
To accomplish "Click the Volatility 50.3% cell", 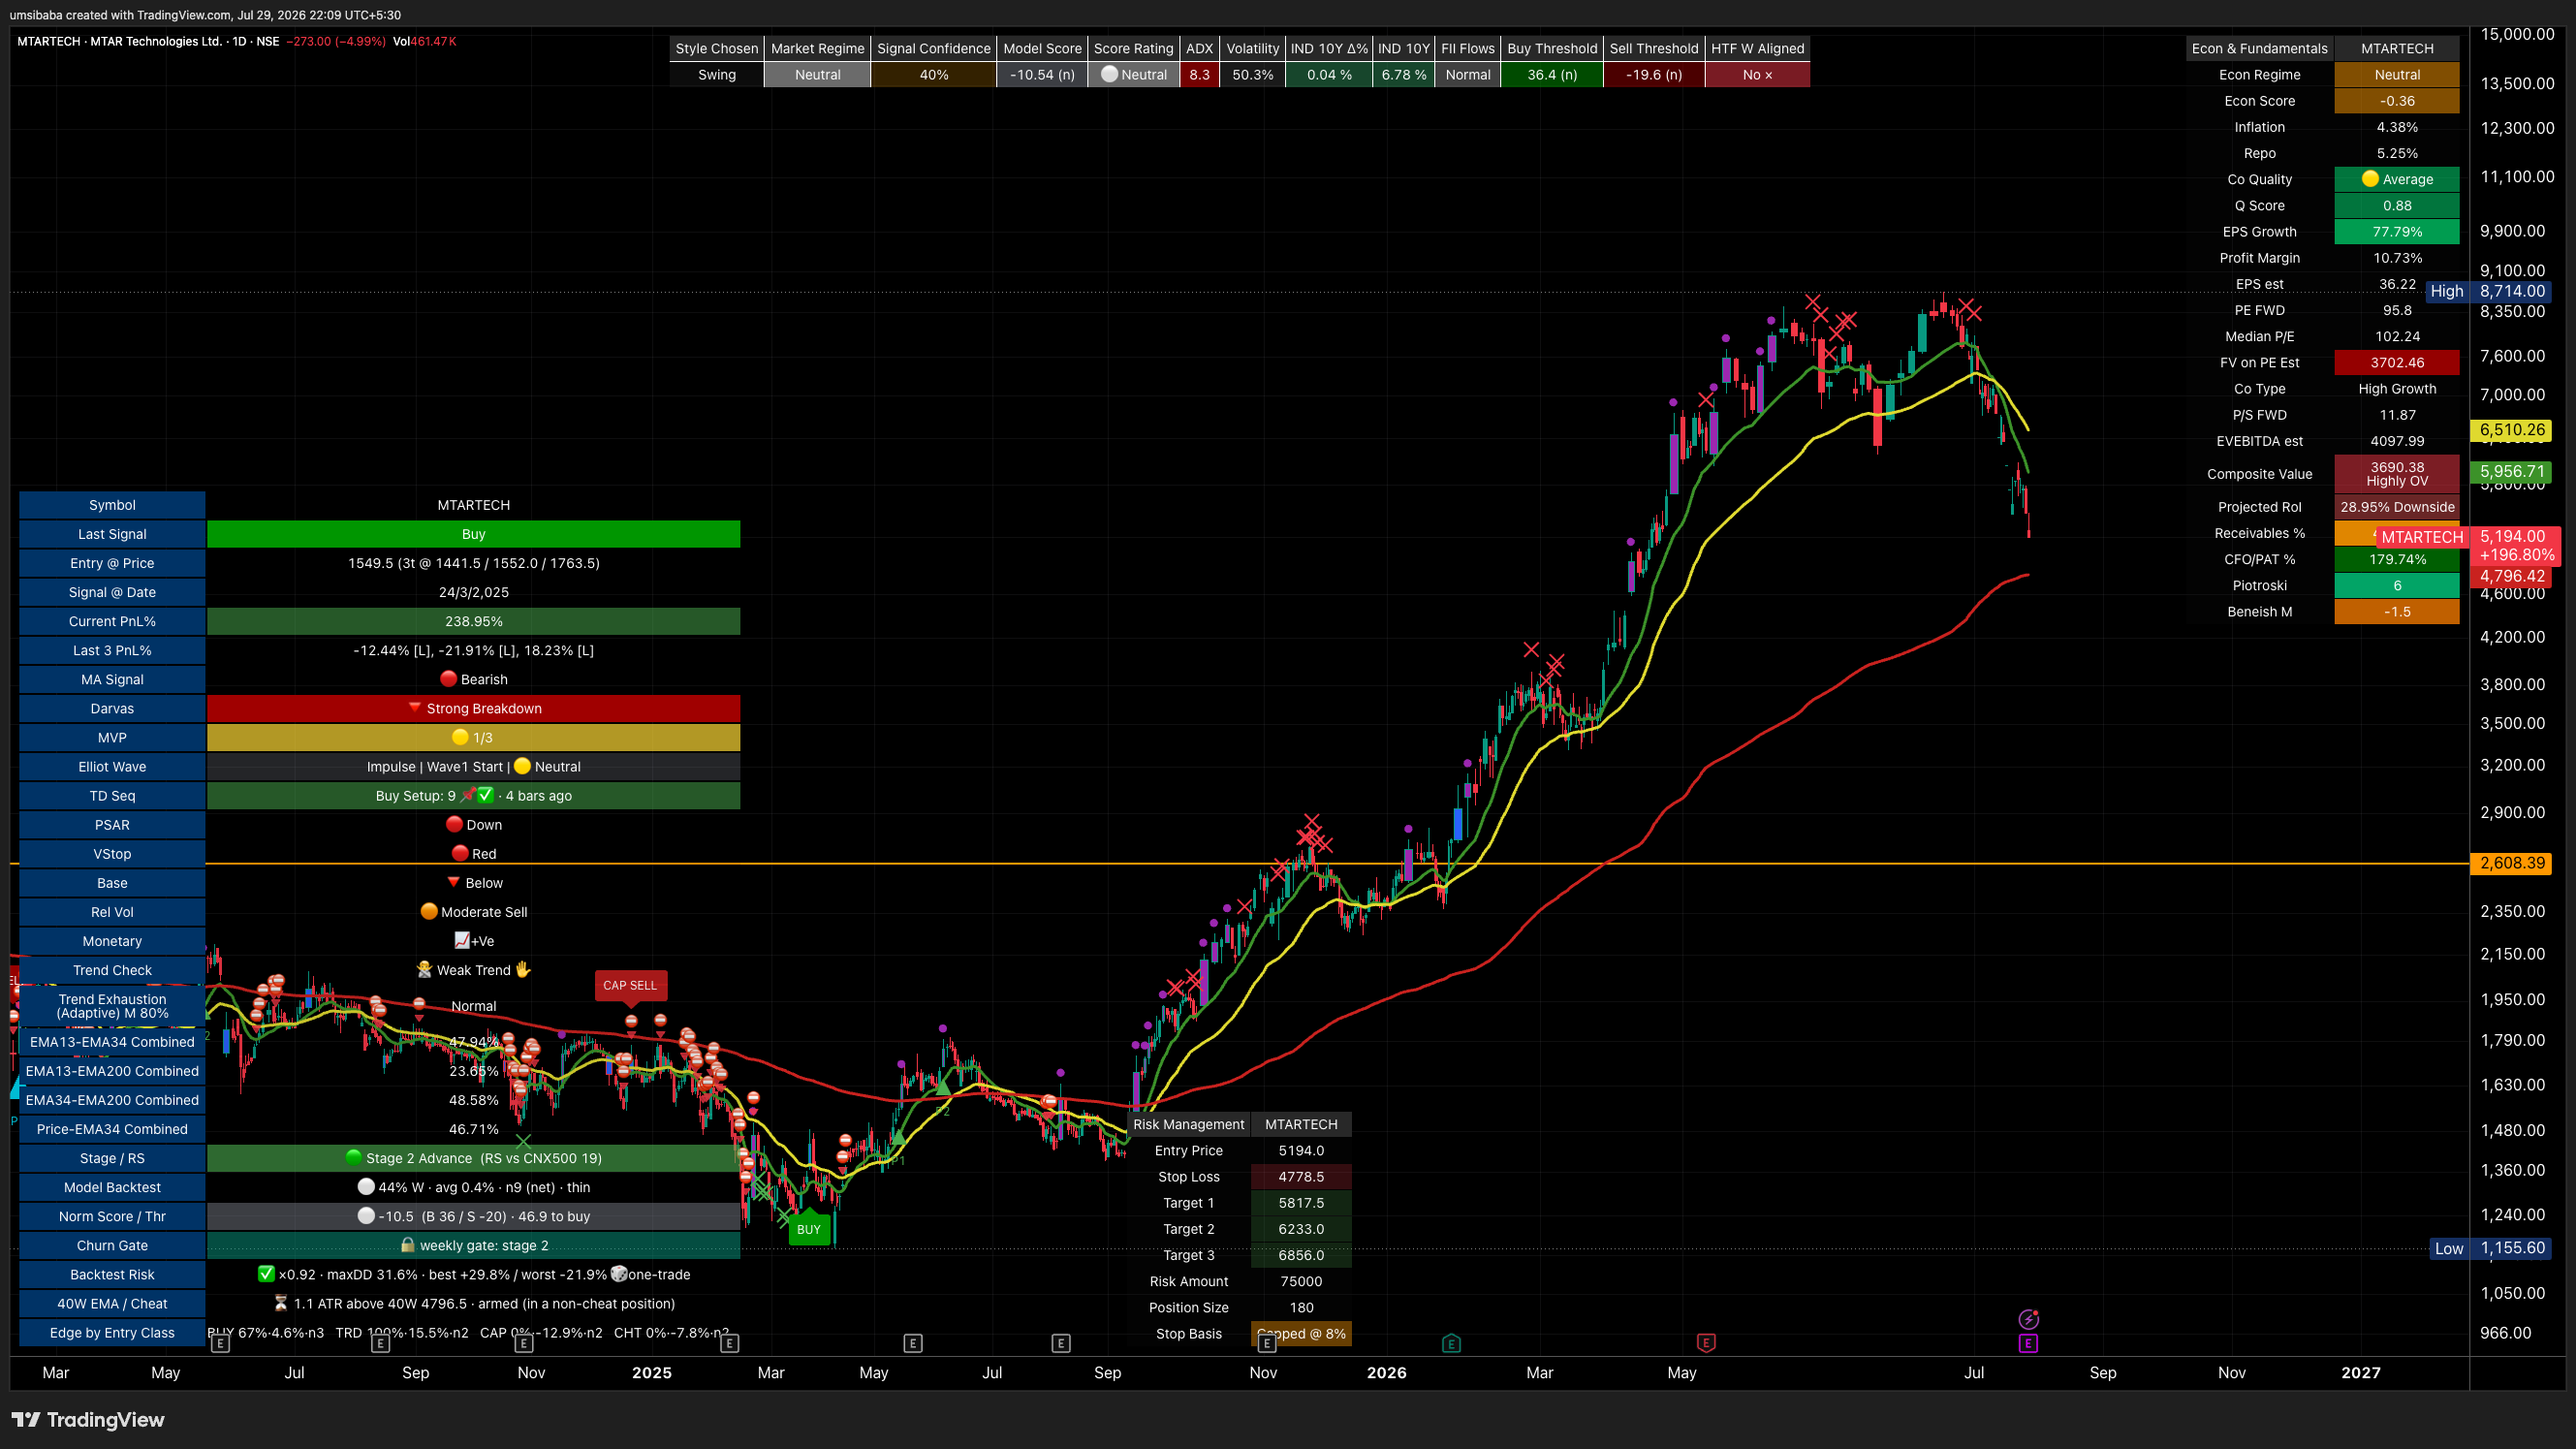I will [1252, 75].
